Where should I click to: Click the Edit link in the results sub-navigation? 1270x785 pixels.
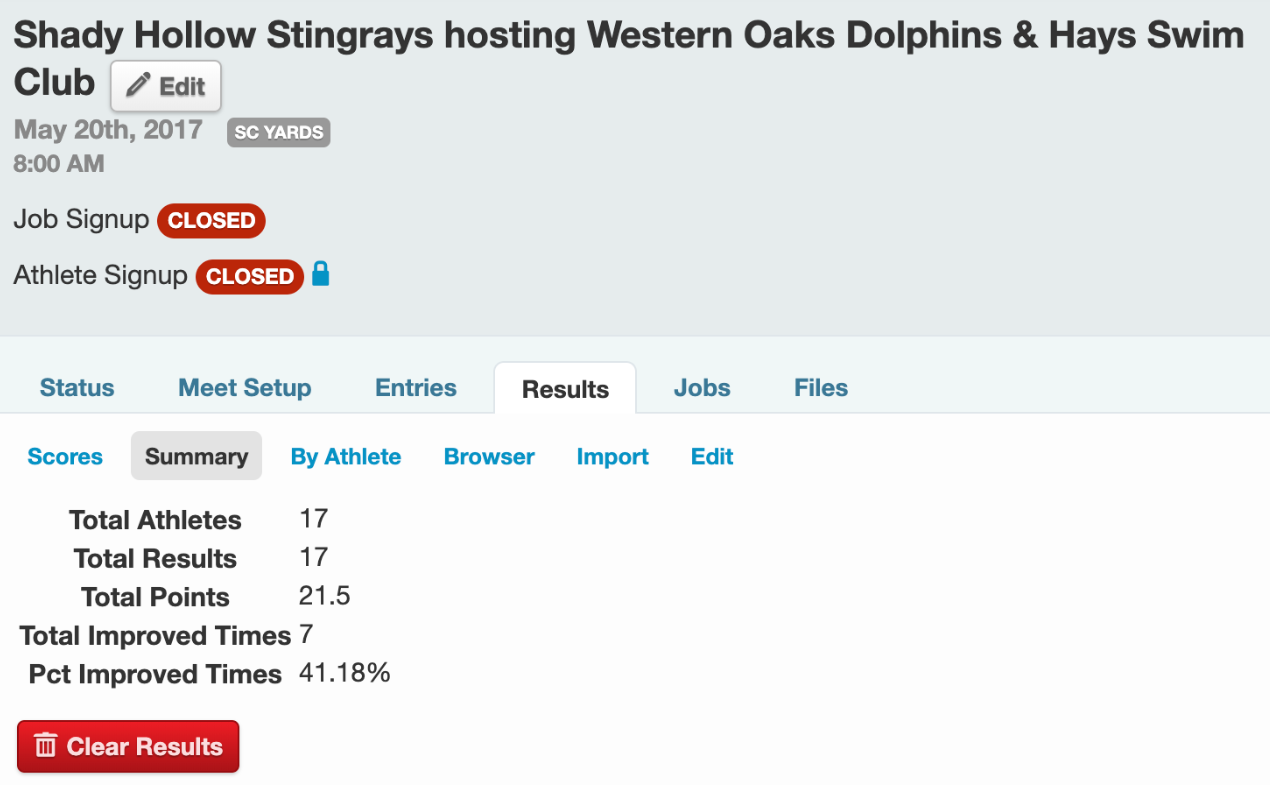pyautogui.click(x=712, y=457)
